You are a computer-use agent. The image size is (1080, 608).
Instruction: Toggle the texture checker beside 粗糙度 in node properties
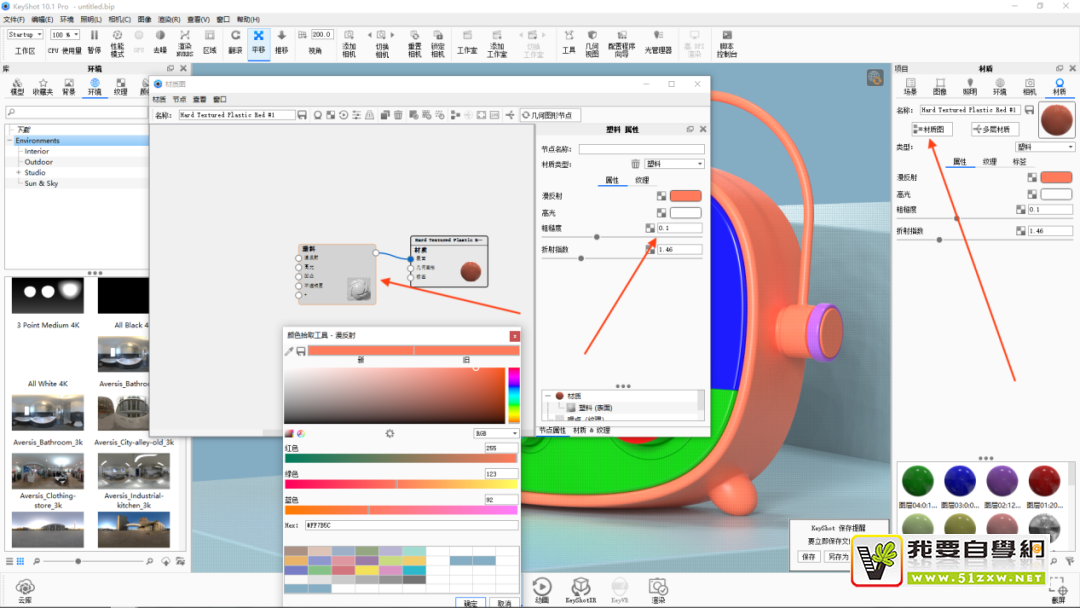[x=649, y=229]
